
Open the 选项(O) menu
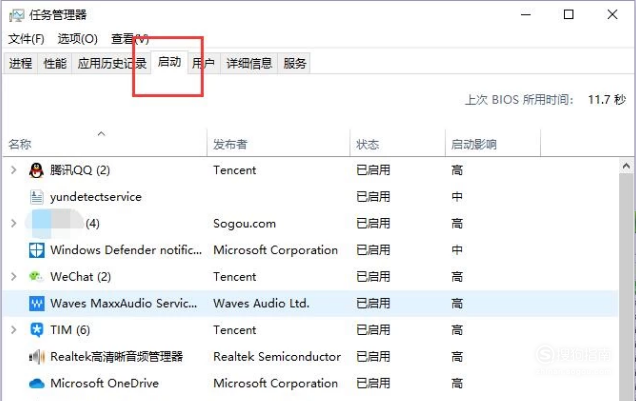coord(77,39)
